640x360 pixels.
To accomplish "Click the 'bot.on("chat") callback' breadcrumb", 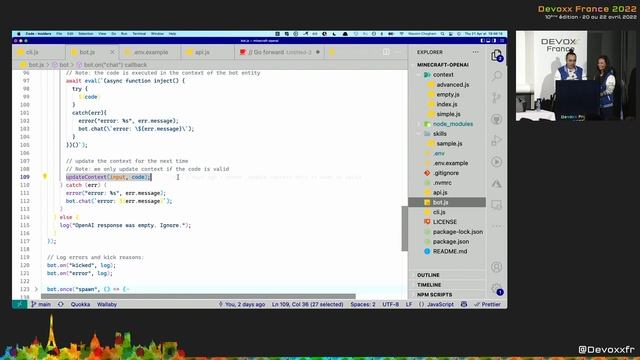I will click(115, 65).
